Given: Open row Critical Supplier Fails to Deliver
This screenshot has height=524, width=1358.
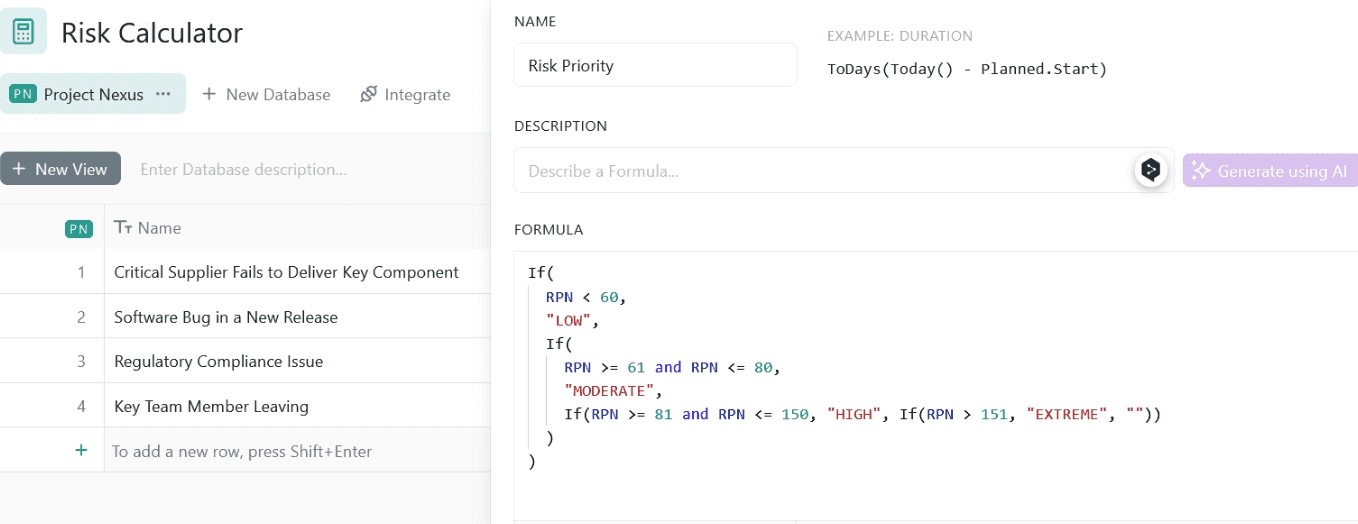Looking at the screenshot, I should pos(286,272).
